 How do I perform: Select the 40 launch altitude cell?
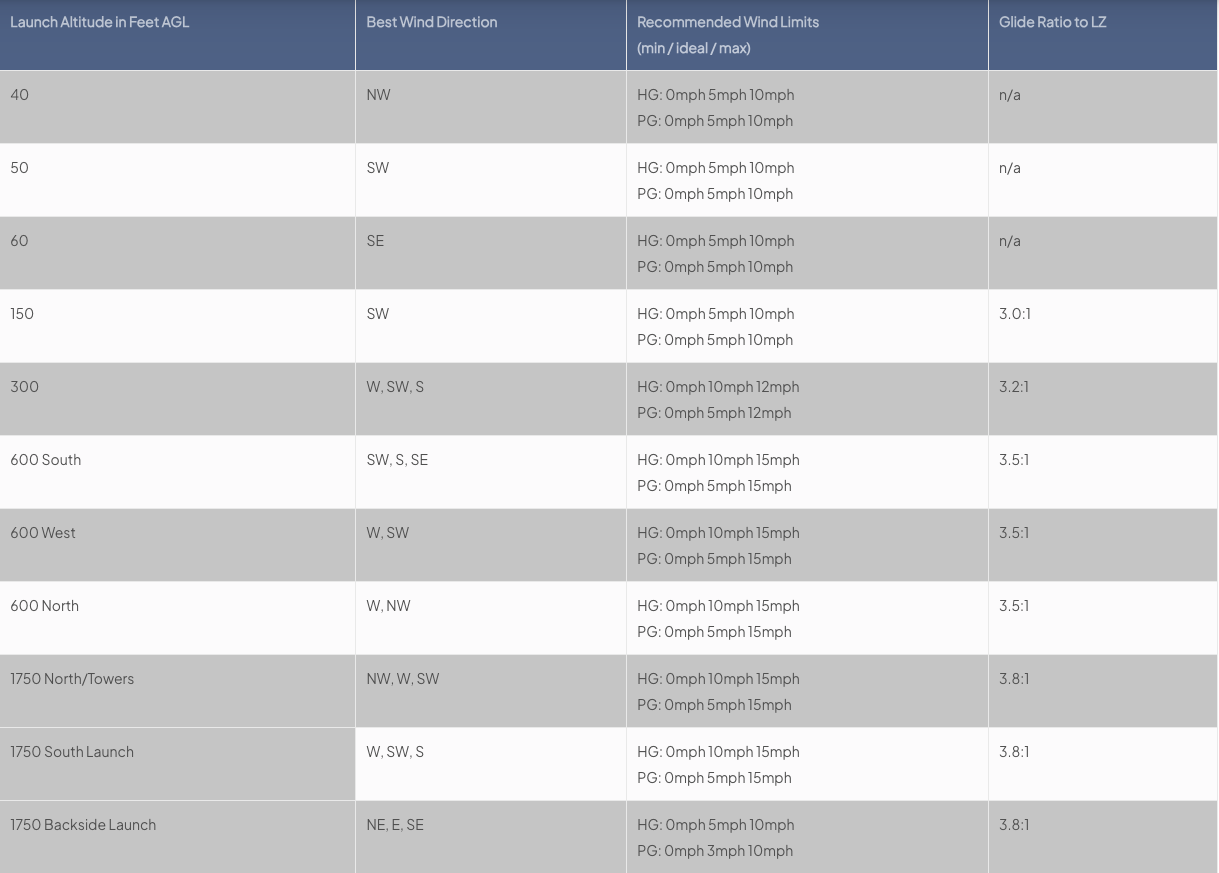pyautogui.click(x=177, y=107)
